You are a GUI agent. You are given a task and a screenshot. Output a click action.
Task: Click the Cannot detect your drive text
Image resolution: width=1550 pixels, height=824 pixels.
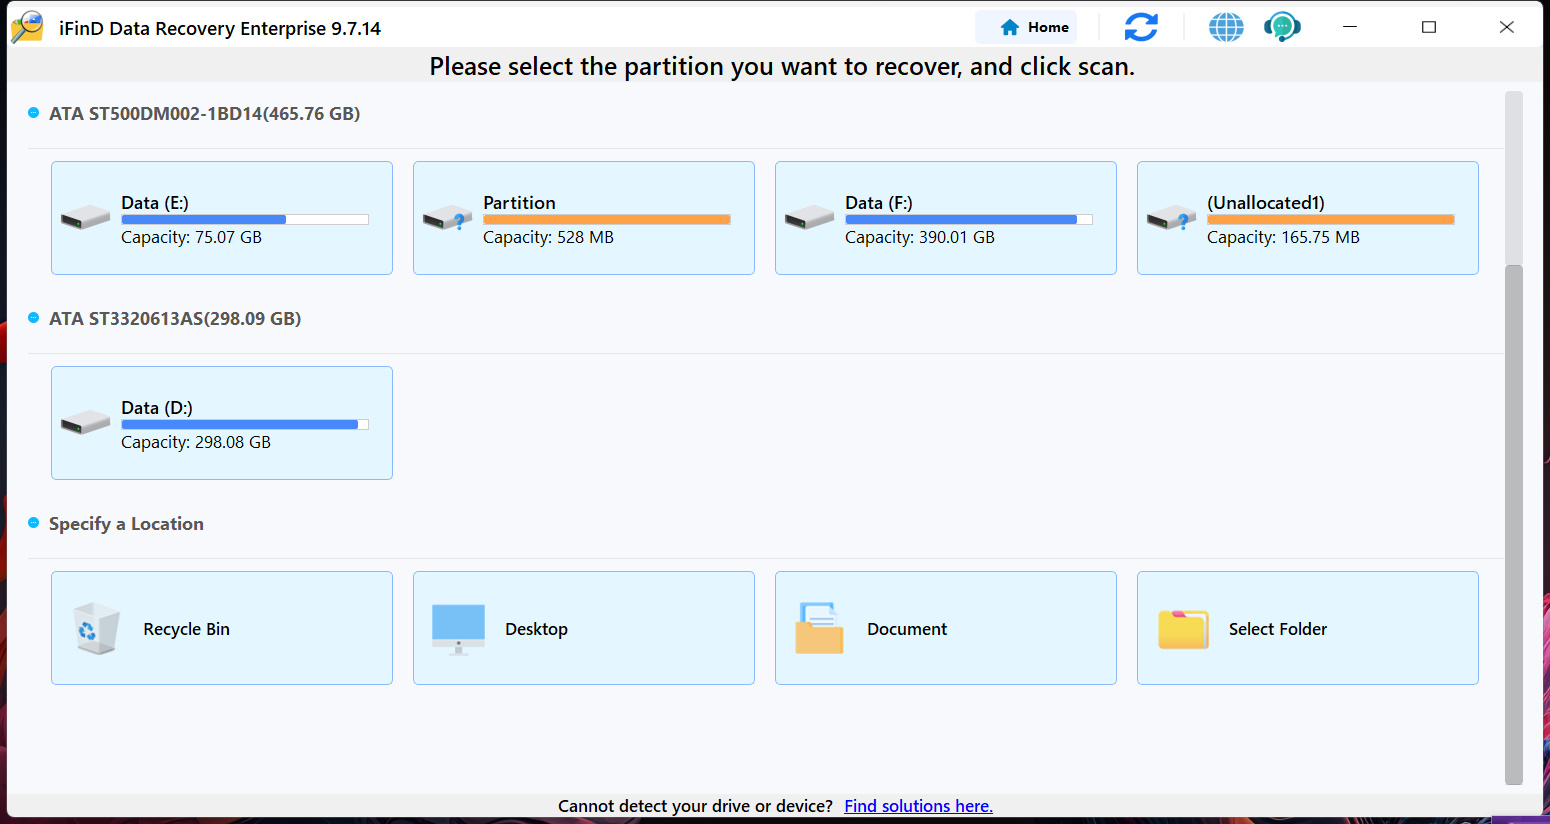click(695, 806)
